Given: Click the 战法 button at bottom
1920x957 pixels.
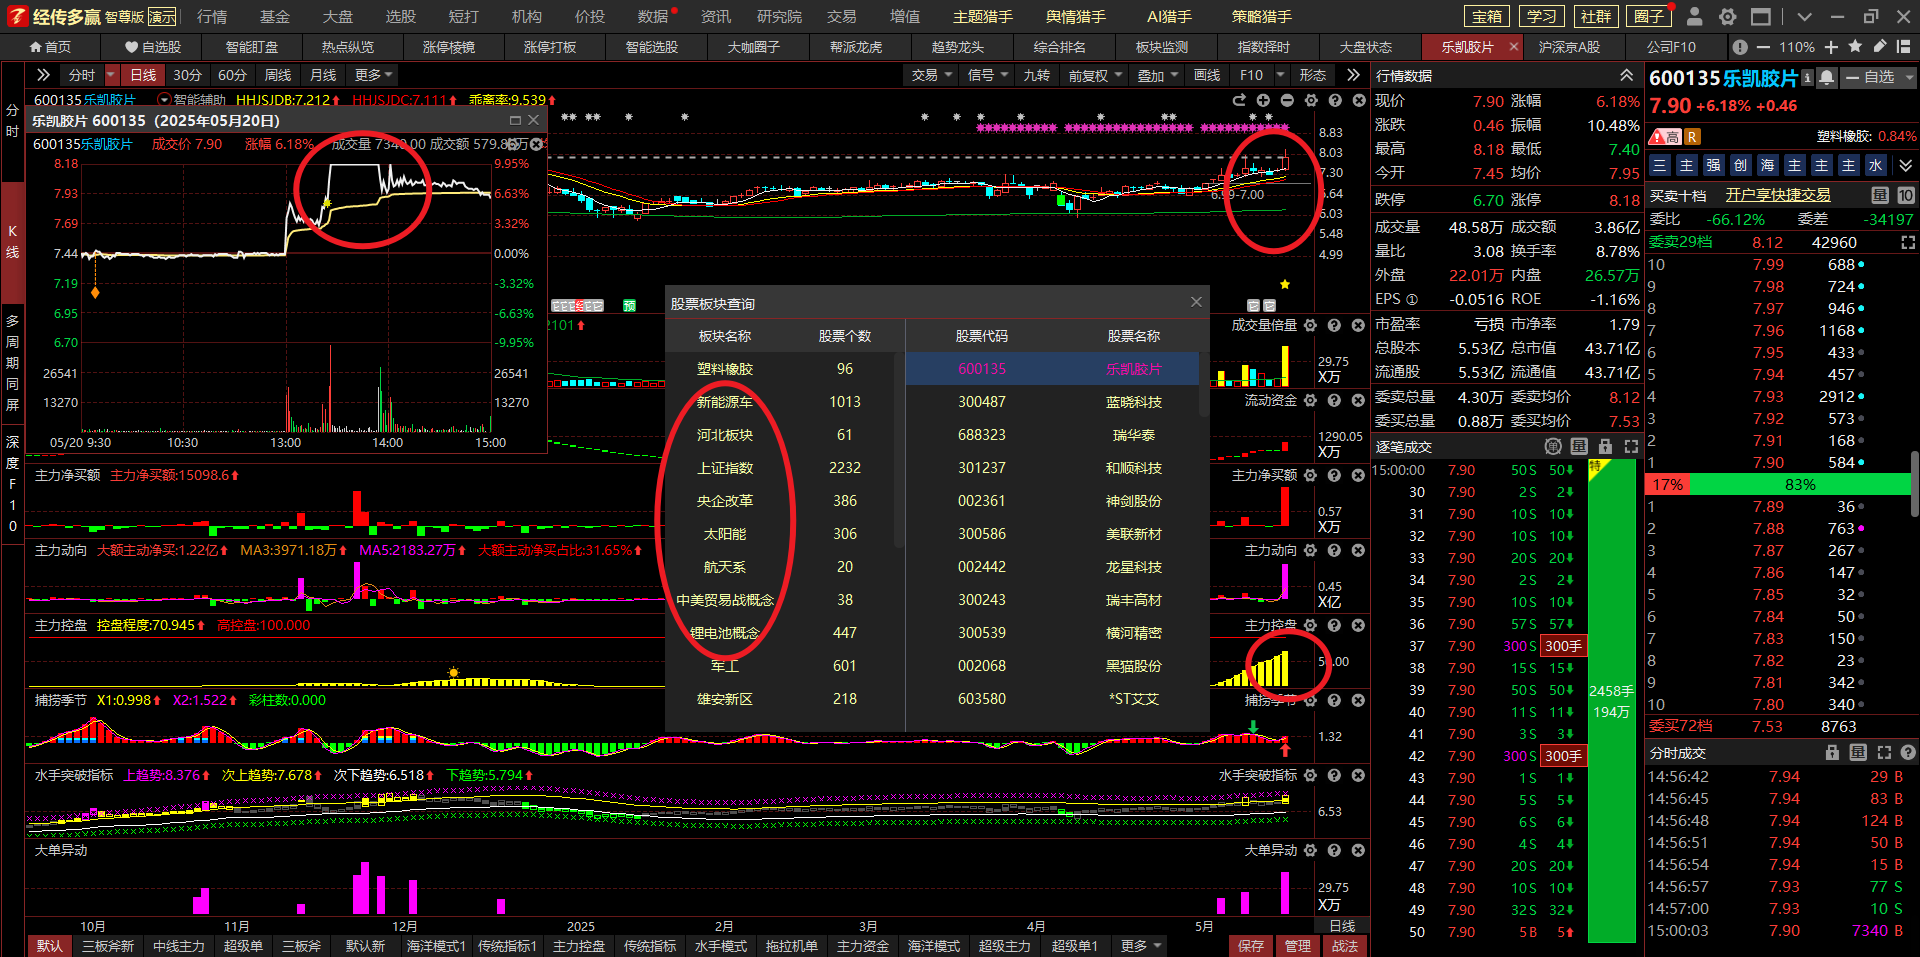Looking at the screenshot, I should click(1345, 946).
